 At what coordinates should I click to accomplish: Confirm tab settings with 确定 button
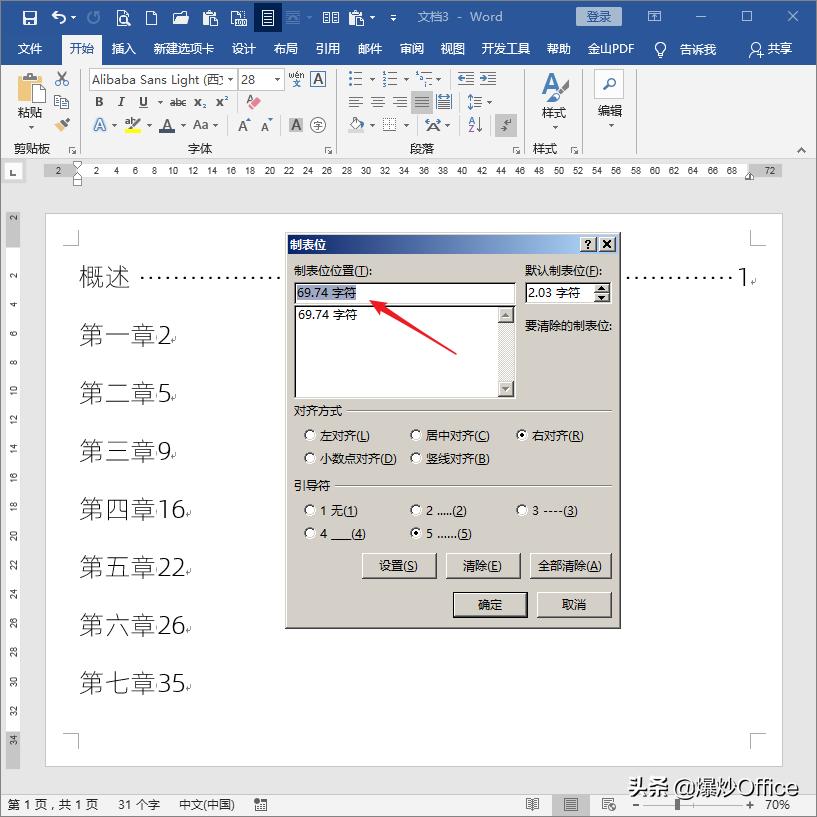pyautogui.click(x=490, y=604)
